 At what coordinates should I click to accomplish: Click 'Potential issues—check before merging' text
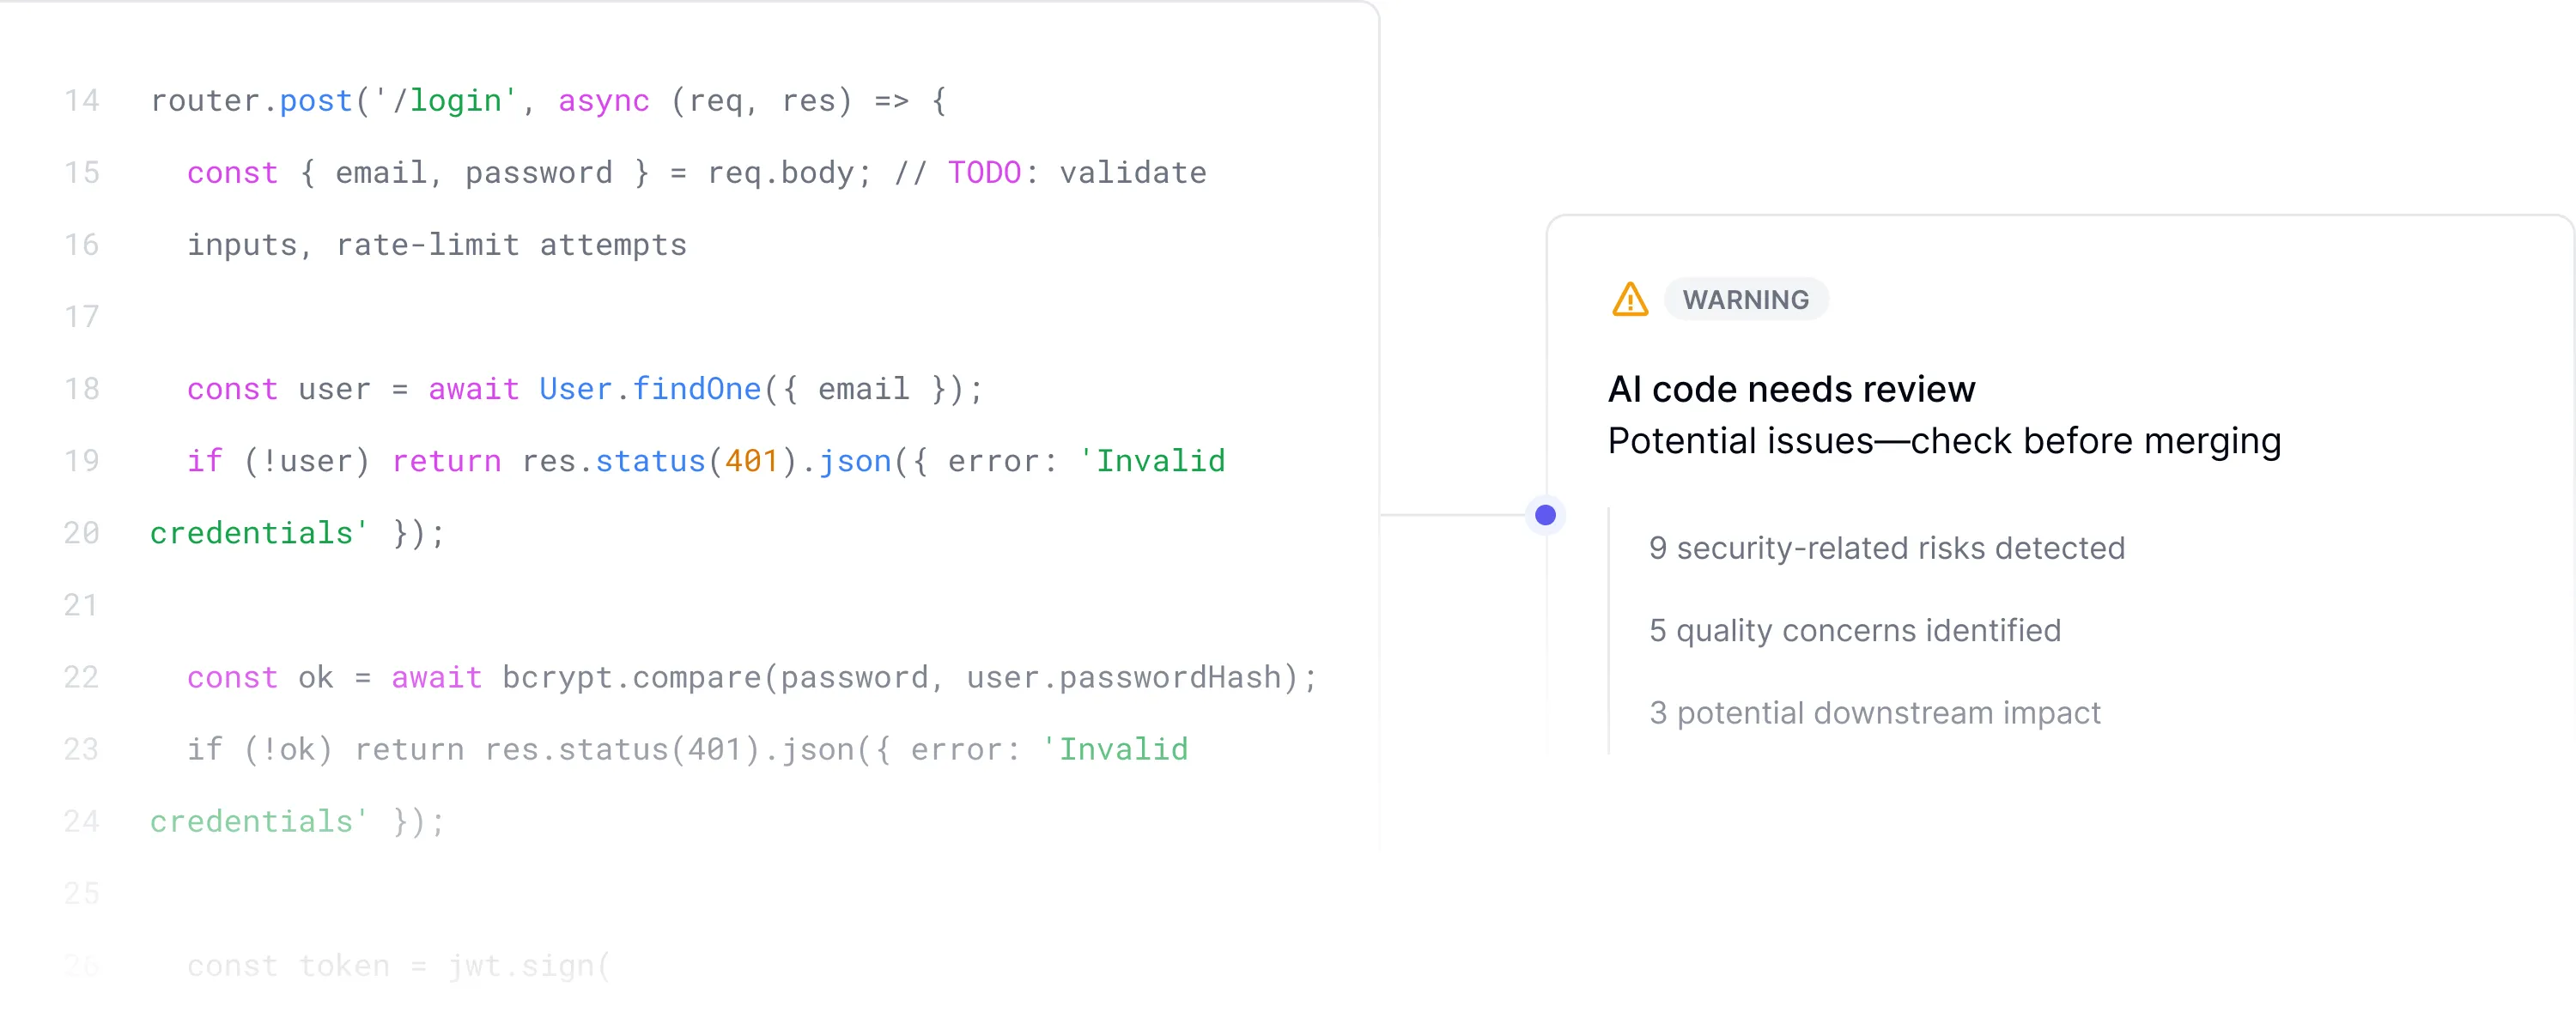(1944, 441)
